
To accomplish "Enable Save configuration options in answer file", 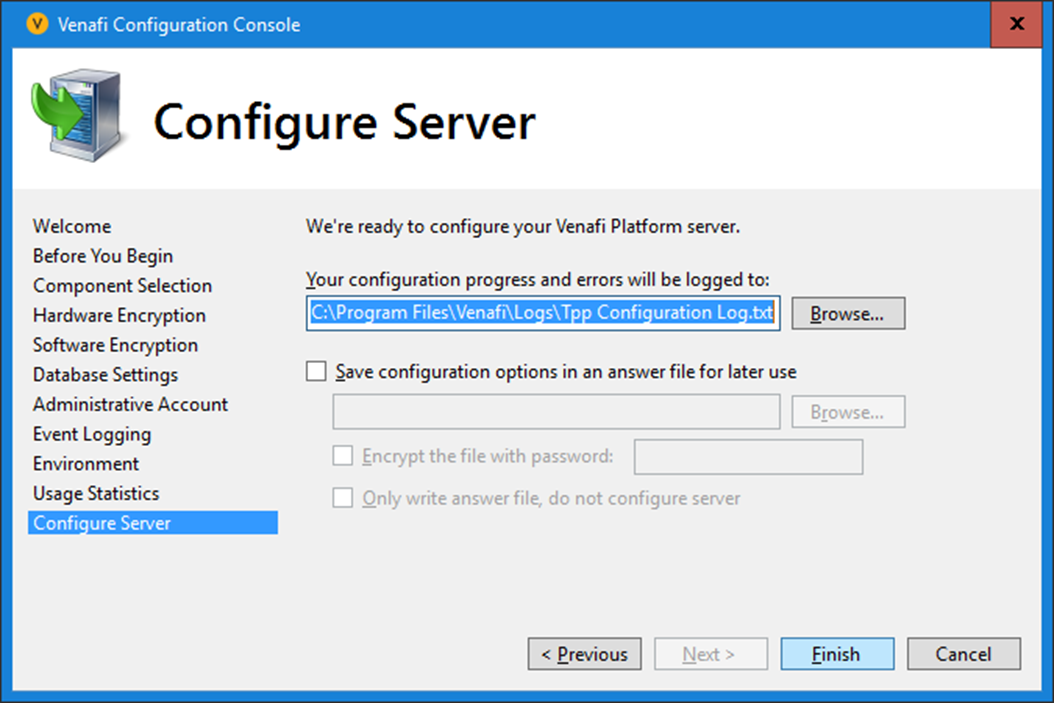I will 317,372.
